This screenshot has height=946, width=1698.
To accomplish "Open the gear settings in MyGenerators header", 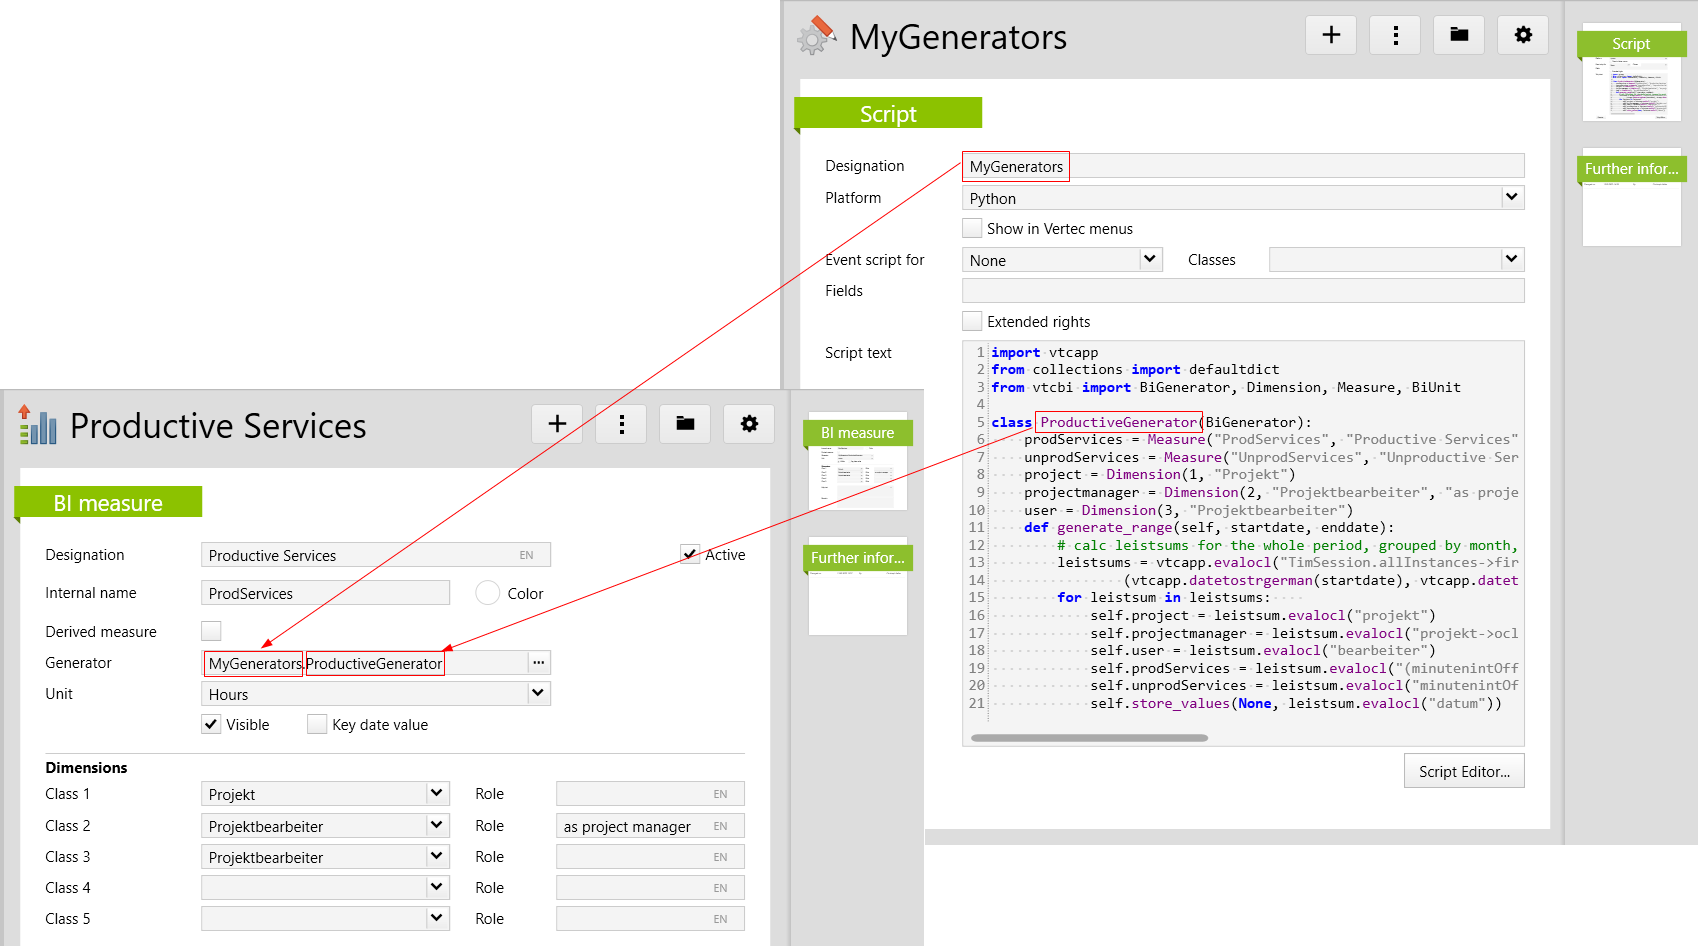I will coord(1523,35).
